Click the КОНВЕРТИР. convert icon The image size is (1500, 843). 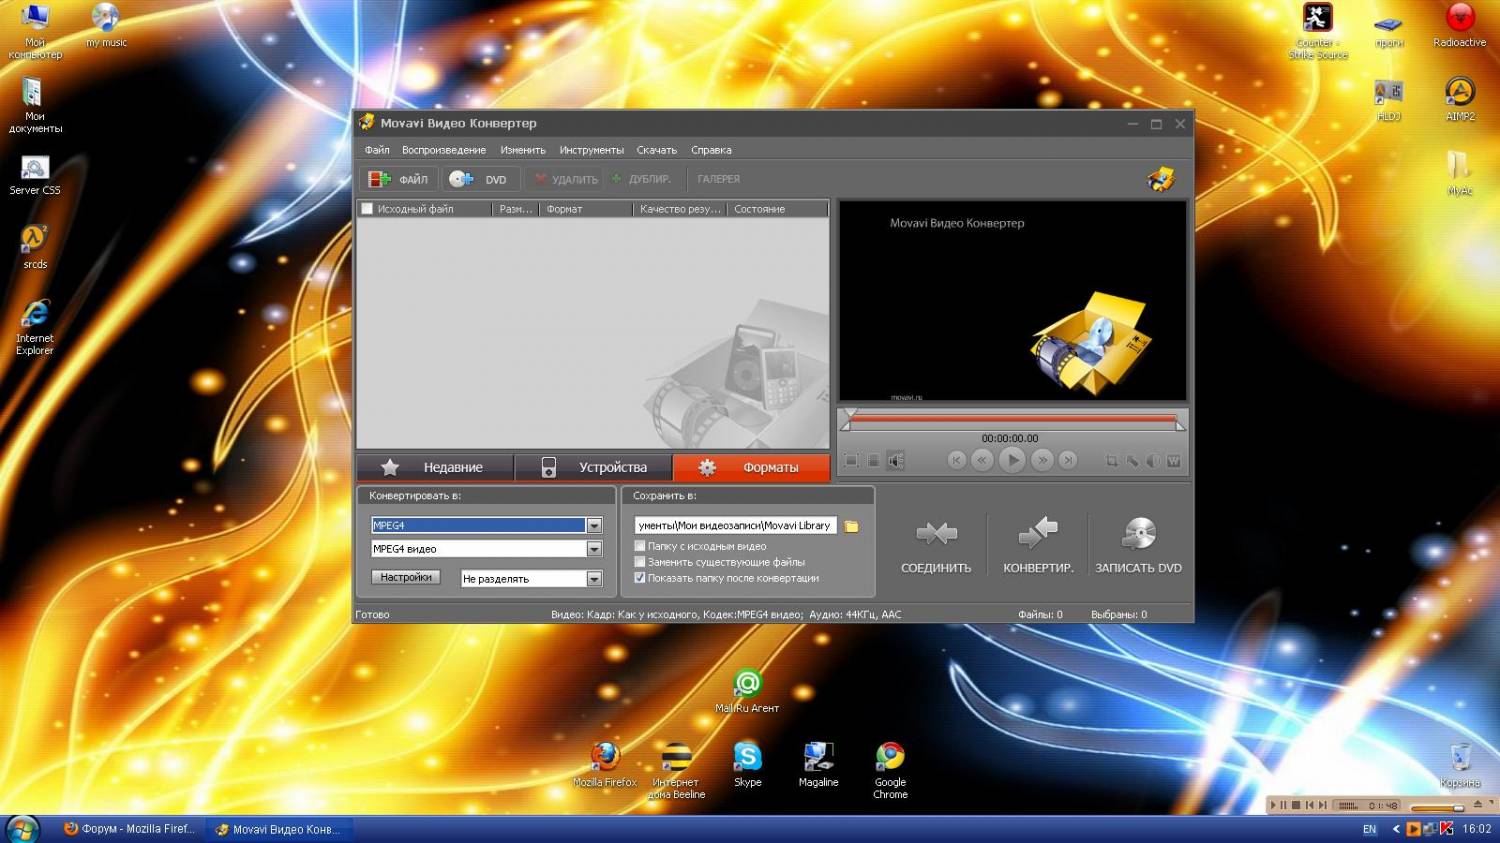[x=1038, y=534]
